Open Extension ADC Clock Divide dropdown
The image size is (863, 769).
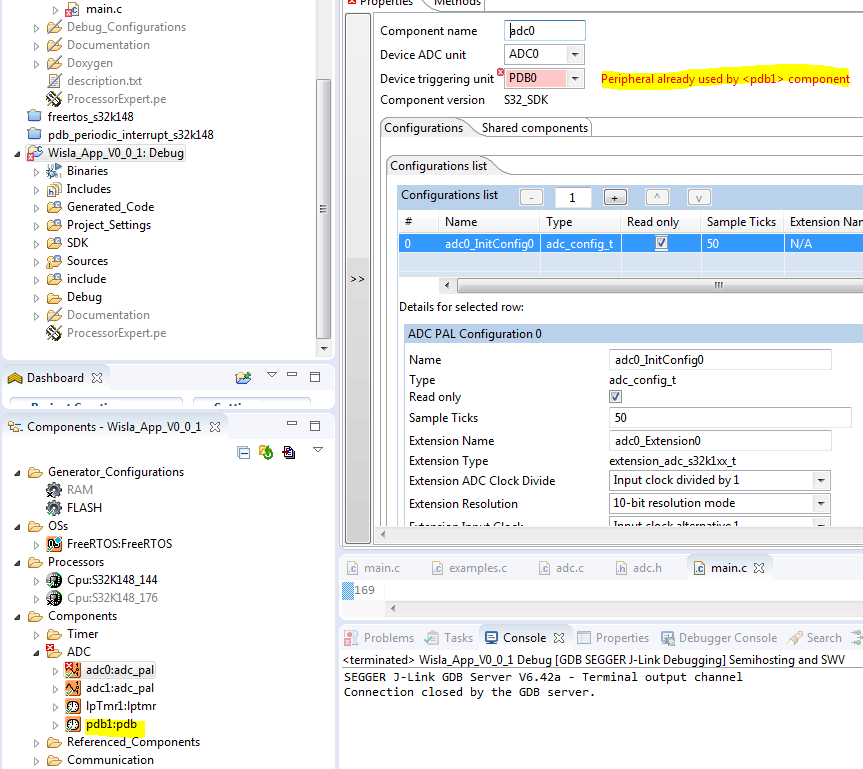[821, 481]
